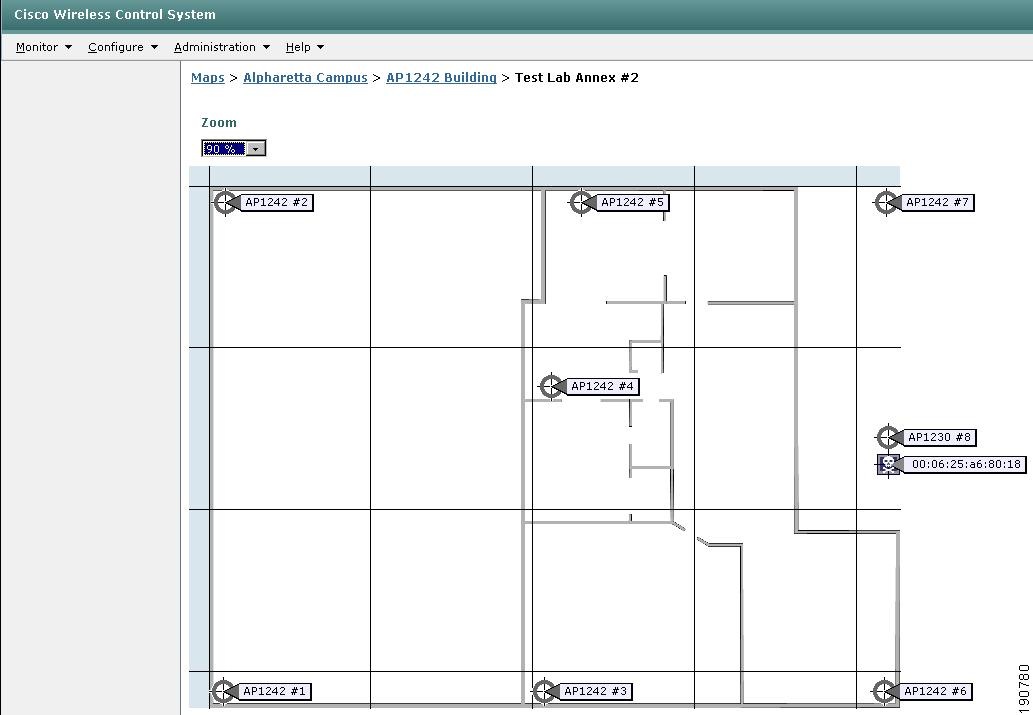This screenshot has width=1033, height=715.
Task: Click the Cisco Wireless Control System title
Action: (115, 14)
